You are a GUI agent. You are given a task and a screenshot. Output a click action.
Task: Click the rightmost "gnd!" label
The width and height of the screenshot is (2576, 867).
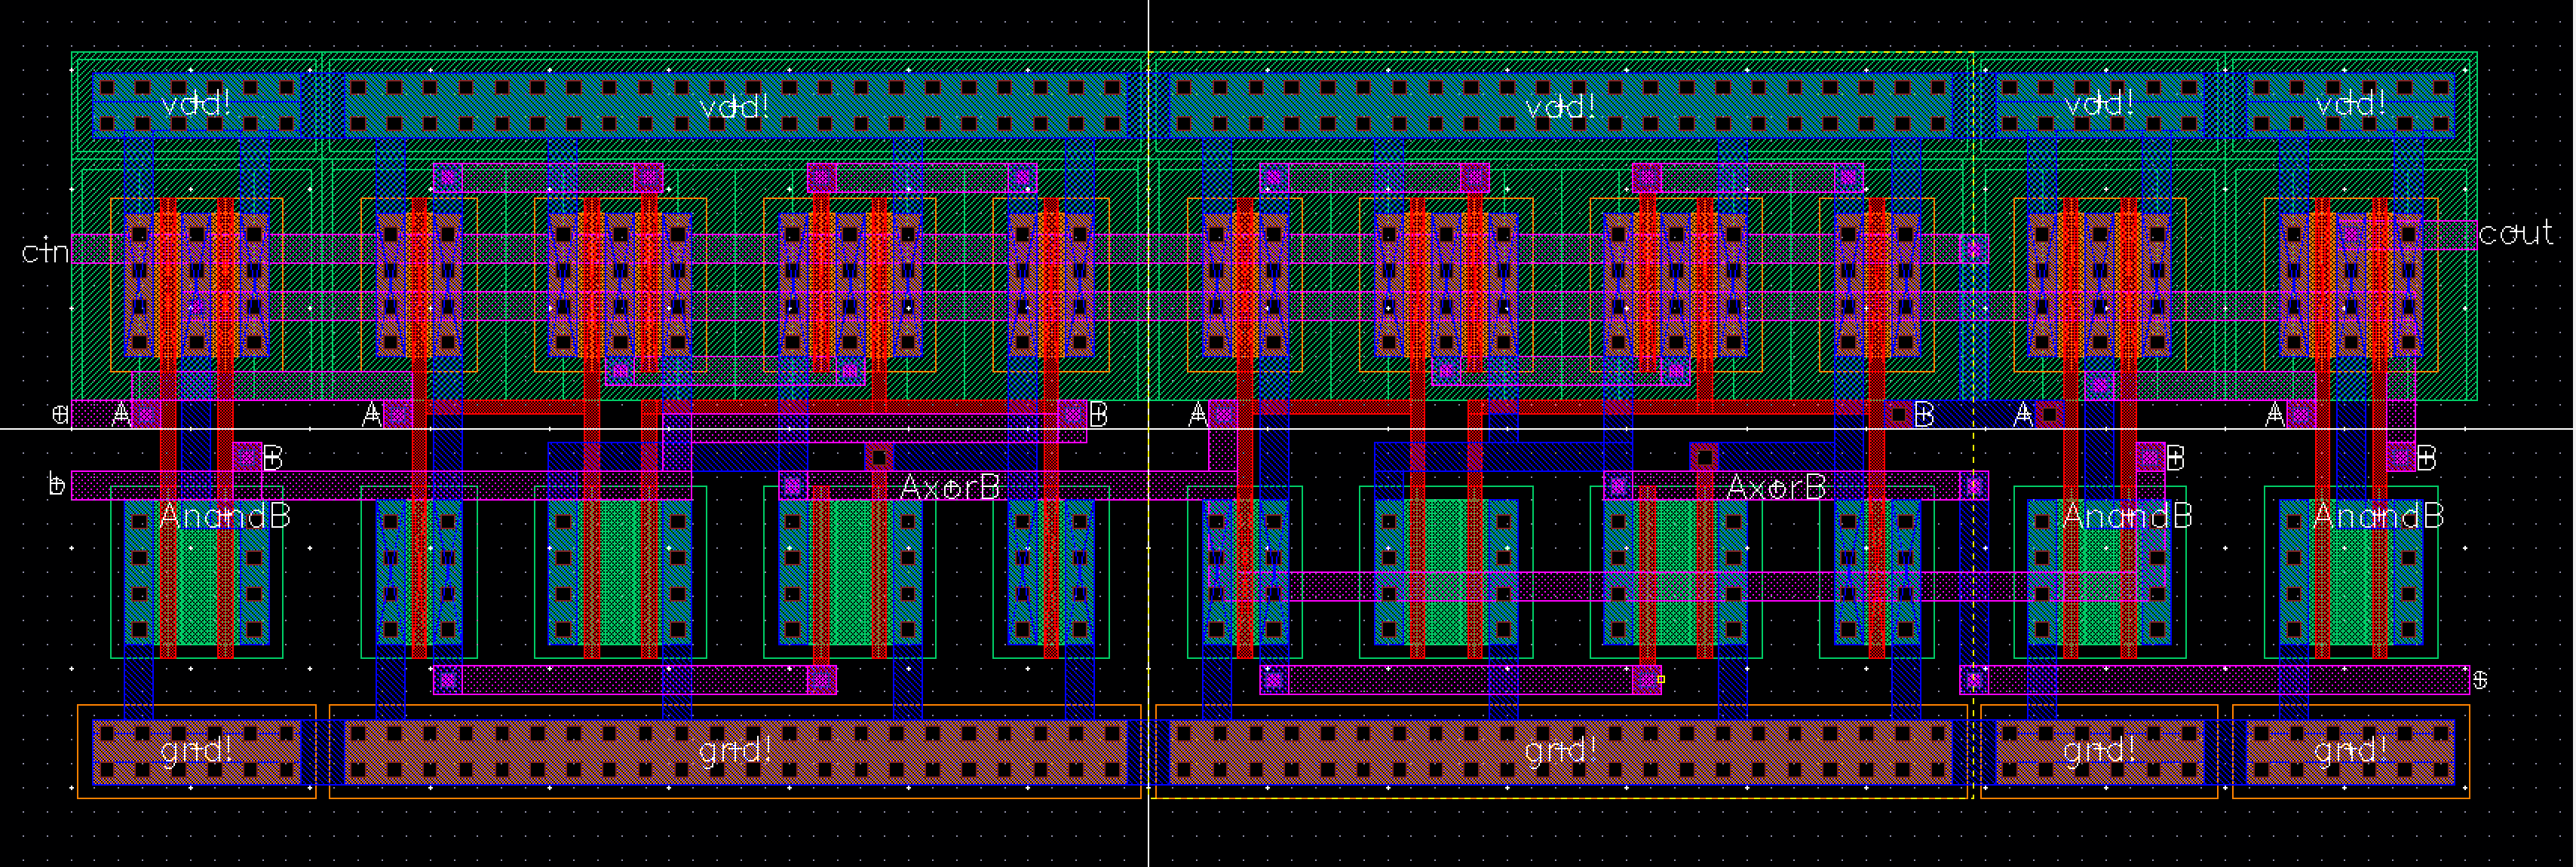[2351, 749]
